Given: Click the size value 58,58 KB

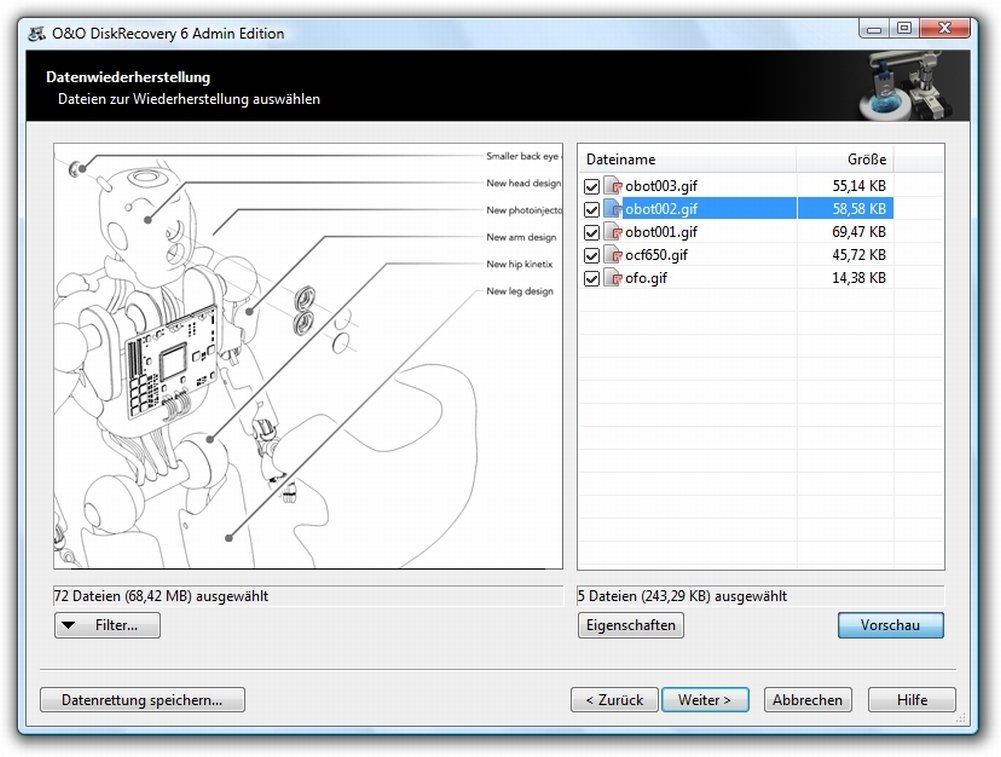Looking at the screenshot, I should click(859, 209).
